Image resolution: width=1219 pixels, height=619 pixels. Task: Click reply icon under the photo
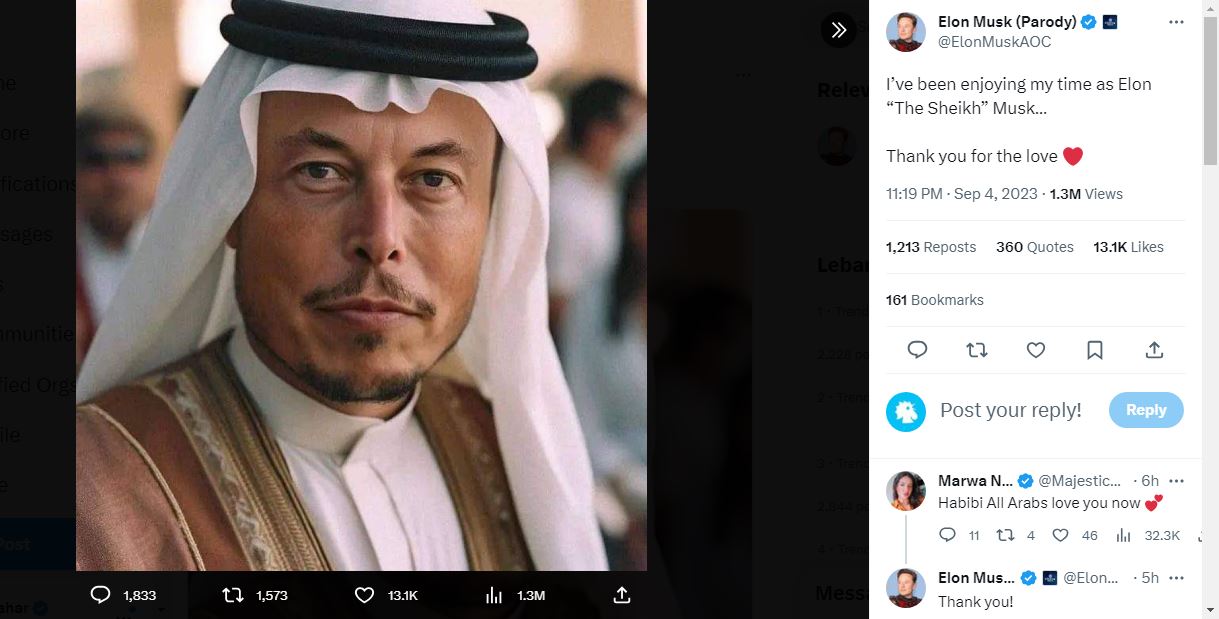pyautogui.click(x=100, y=595)
